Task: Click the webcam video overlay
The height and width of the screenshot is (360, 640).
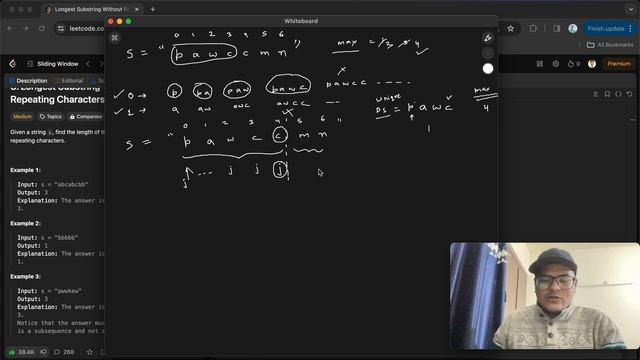Action: click(x=544, y=296)
